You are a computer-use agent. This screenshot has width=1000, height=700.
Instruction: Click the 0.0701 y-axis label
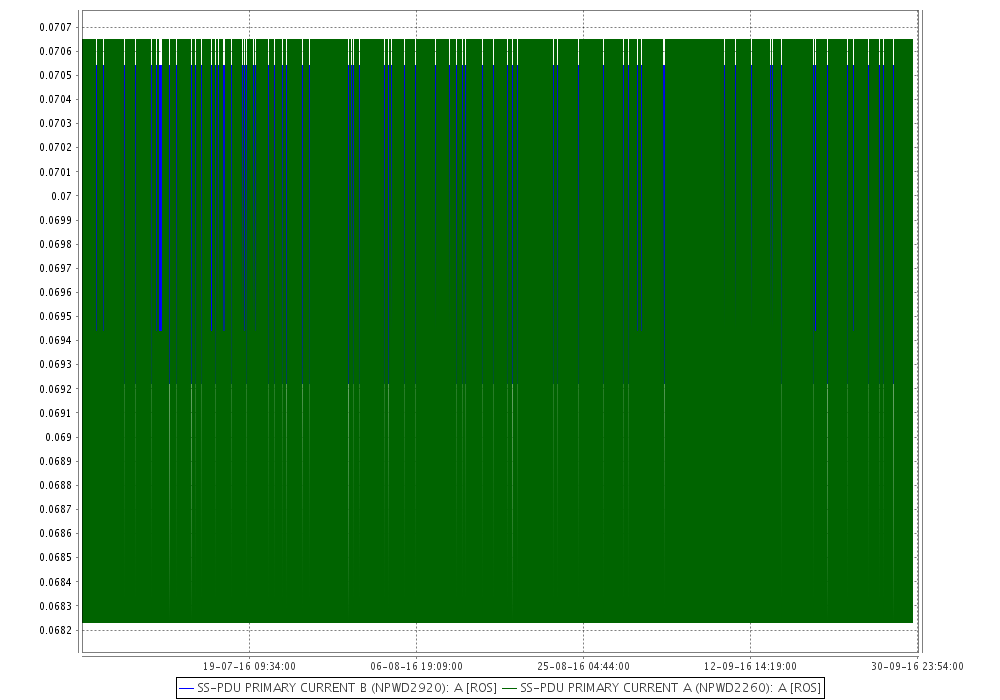[55, 172]
